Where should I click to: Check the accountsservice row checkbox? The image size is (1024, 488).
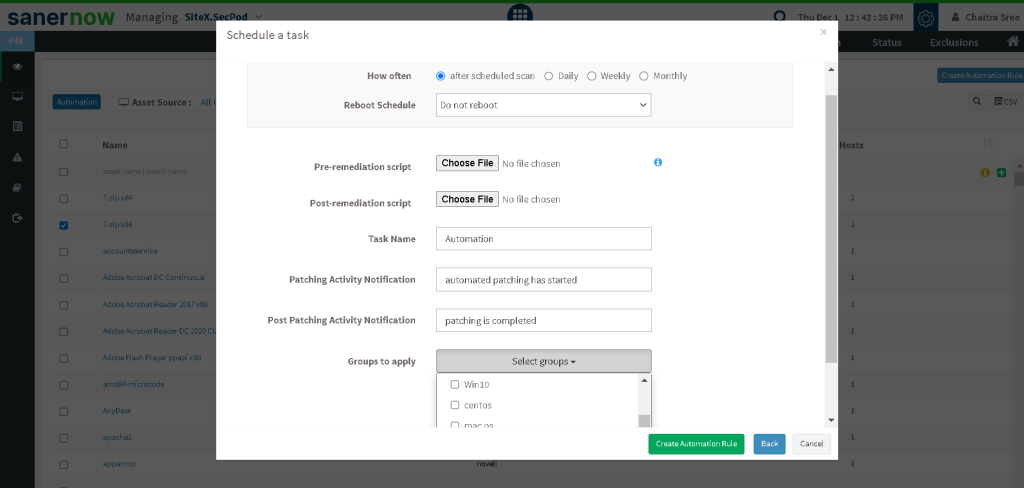click(x=63, y=252)
